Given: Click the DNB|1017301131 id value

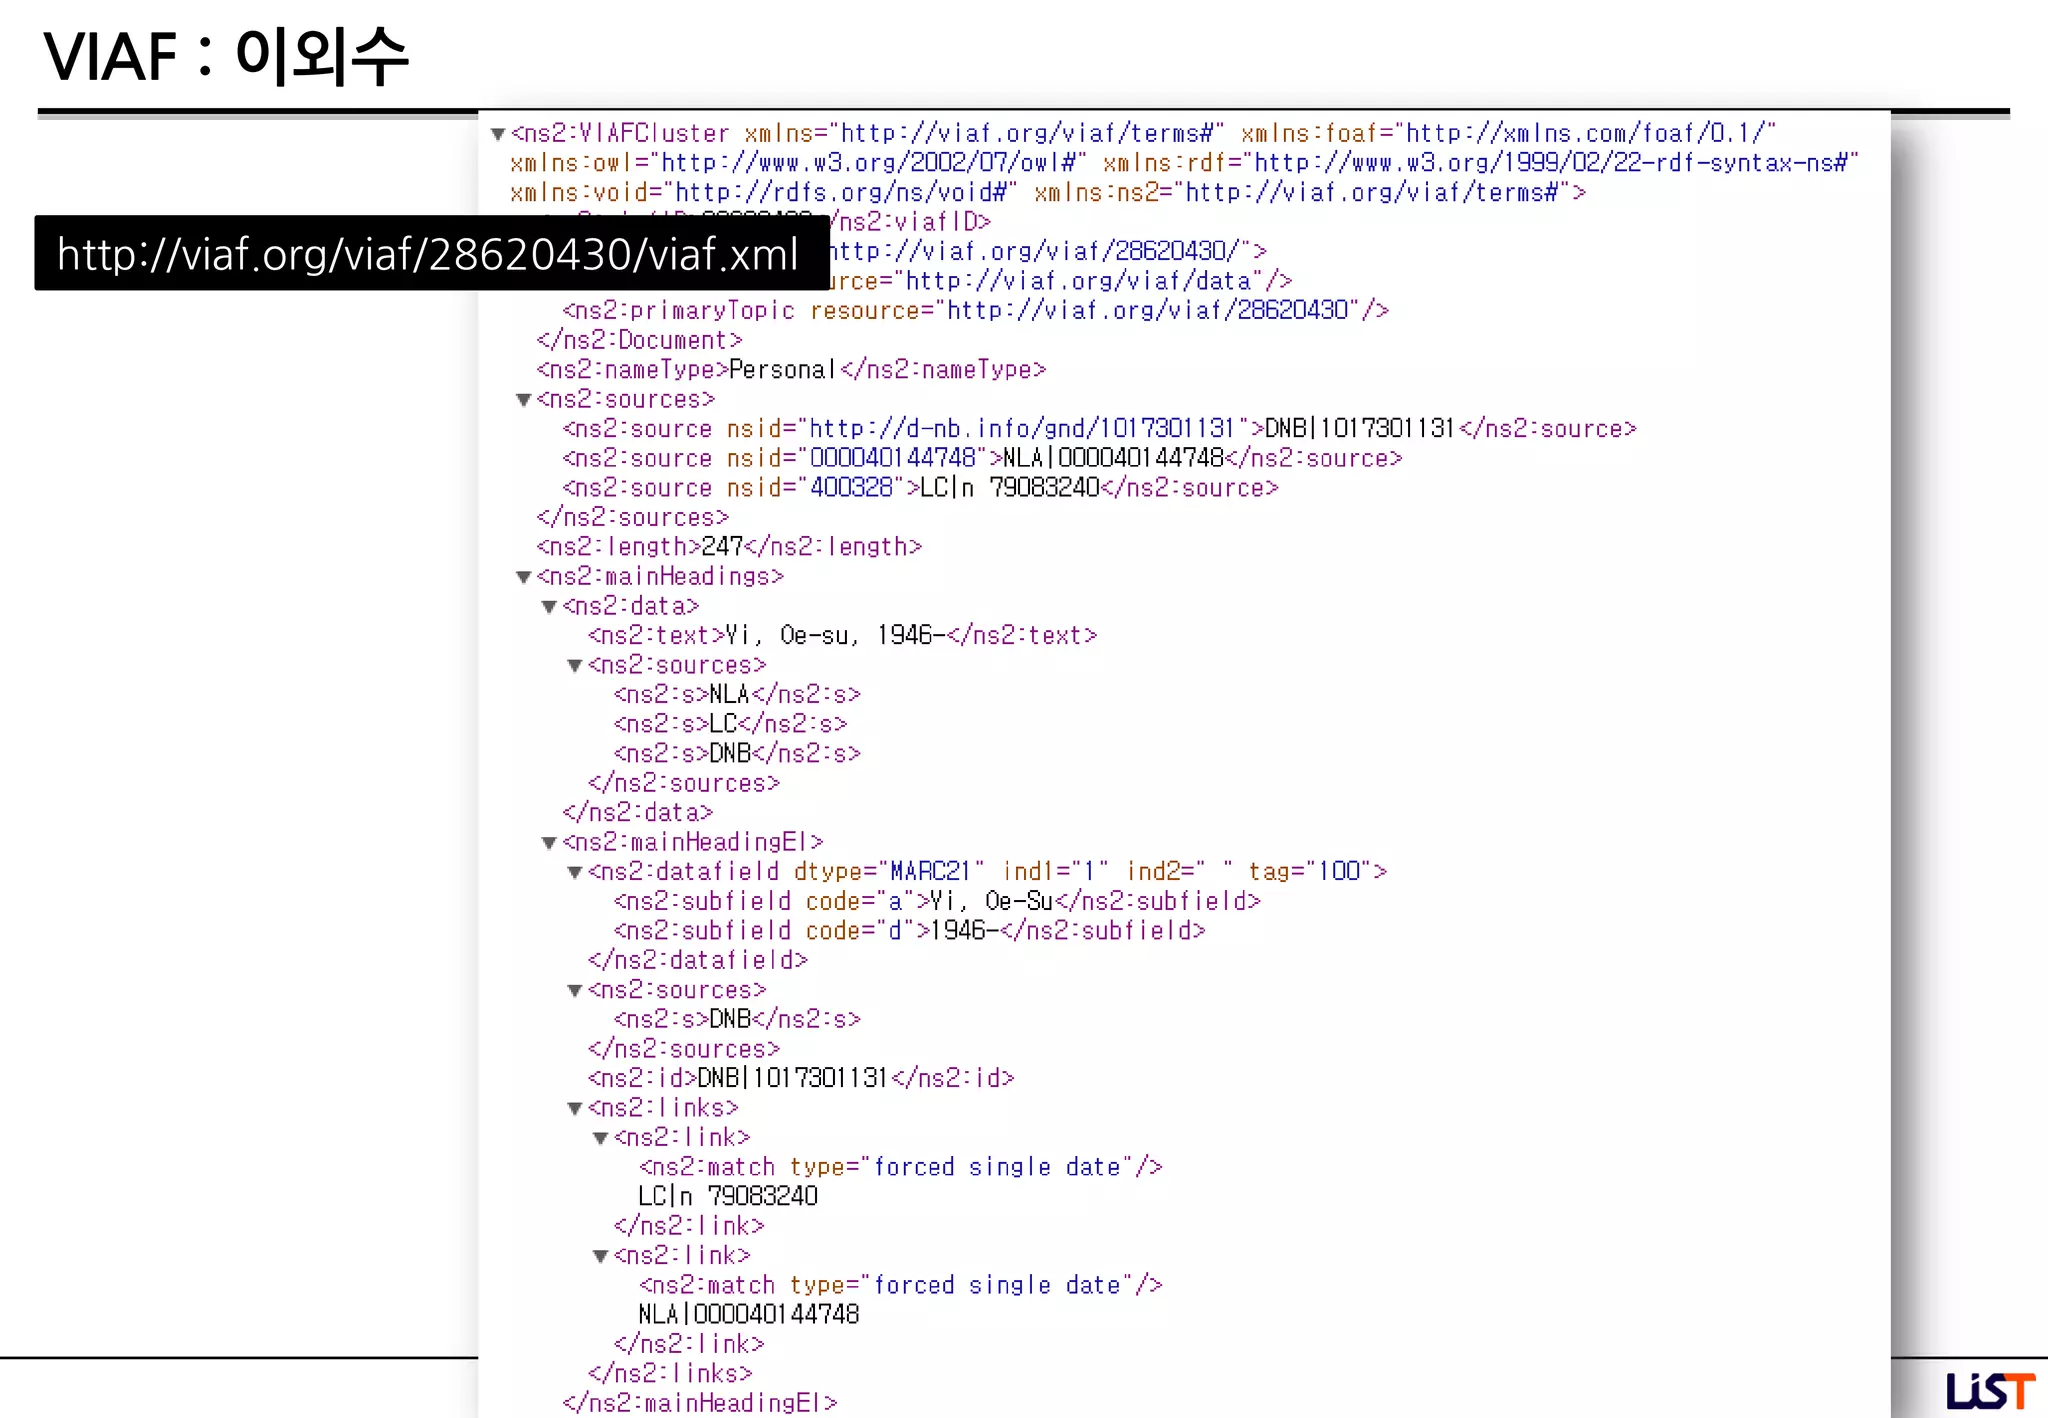Looking at the screenshot, I should point(792,1078).
